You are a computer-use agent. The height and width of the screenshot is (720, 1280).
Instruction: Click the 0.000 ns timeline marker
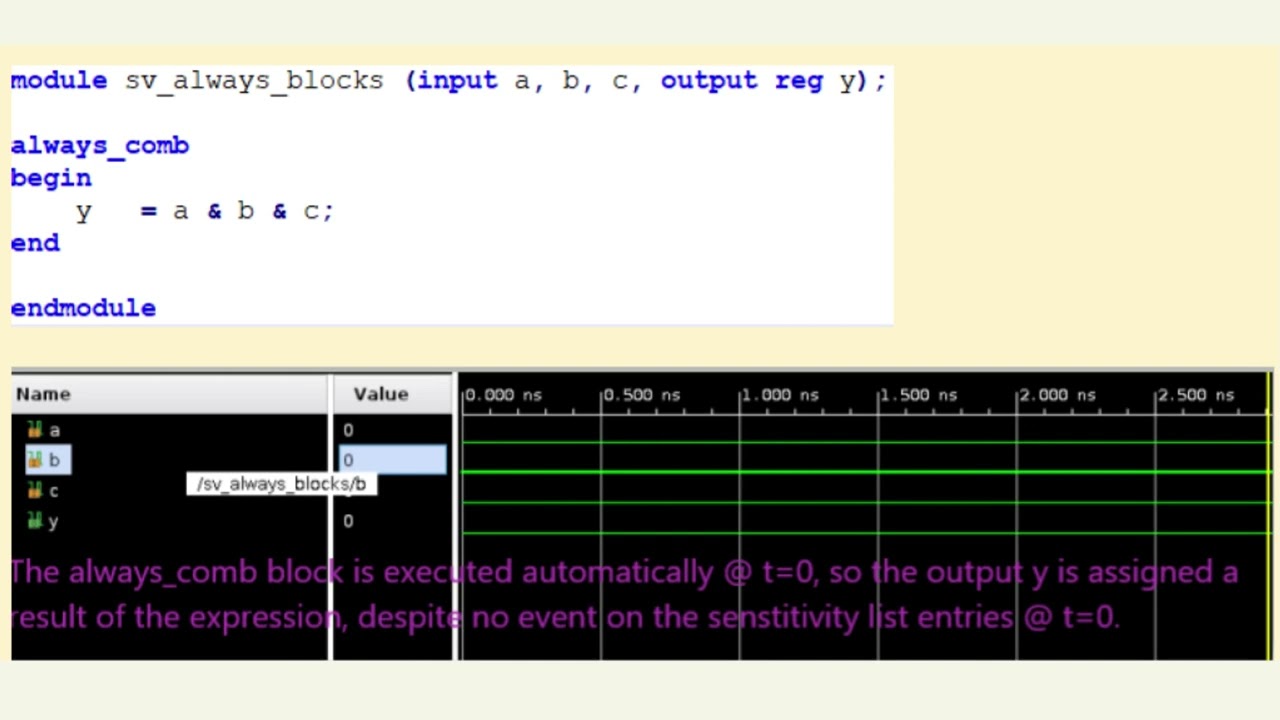coord(503,395)
